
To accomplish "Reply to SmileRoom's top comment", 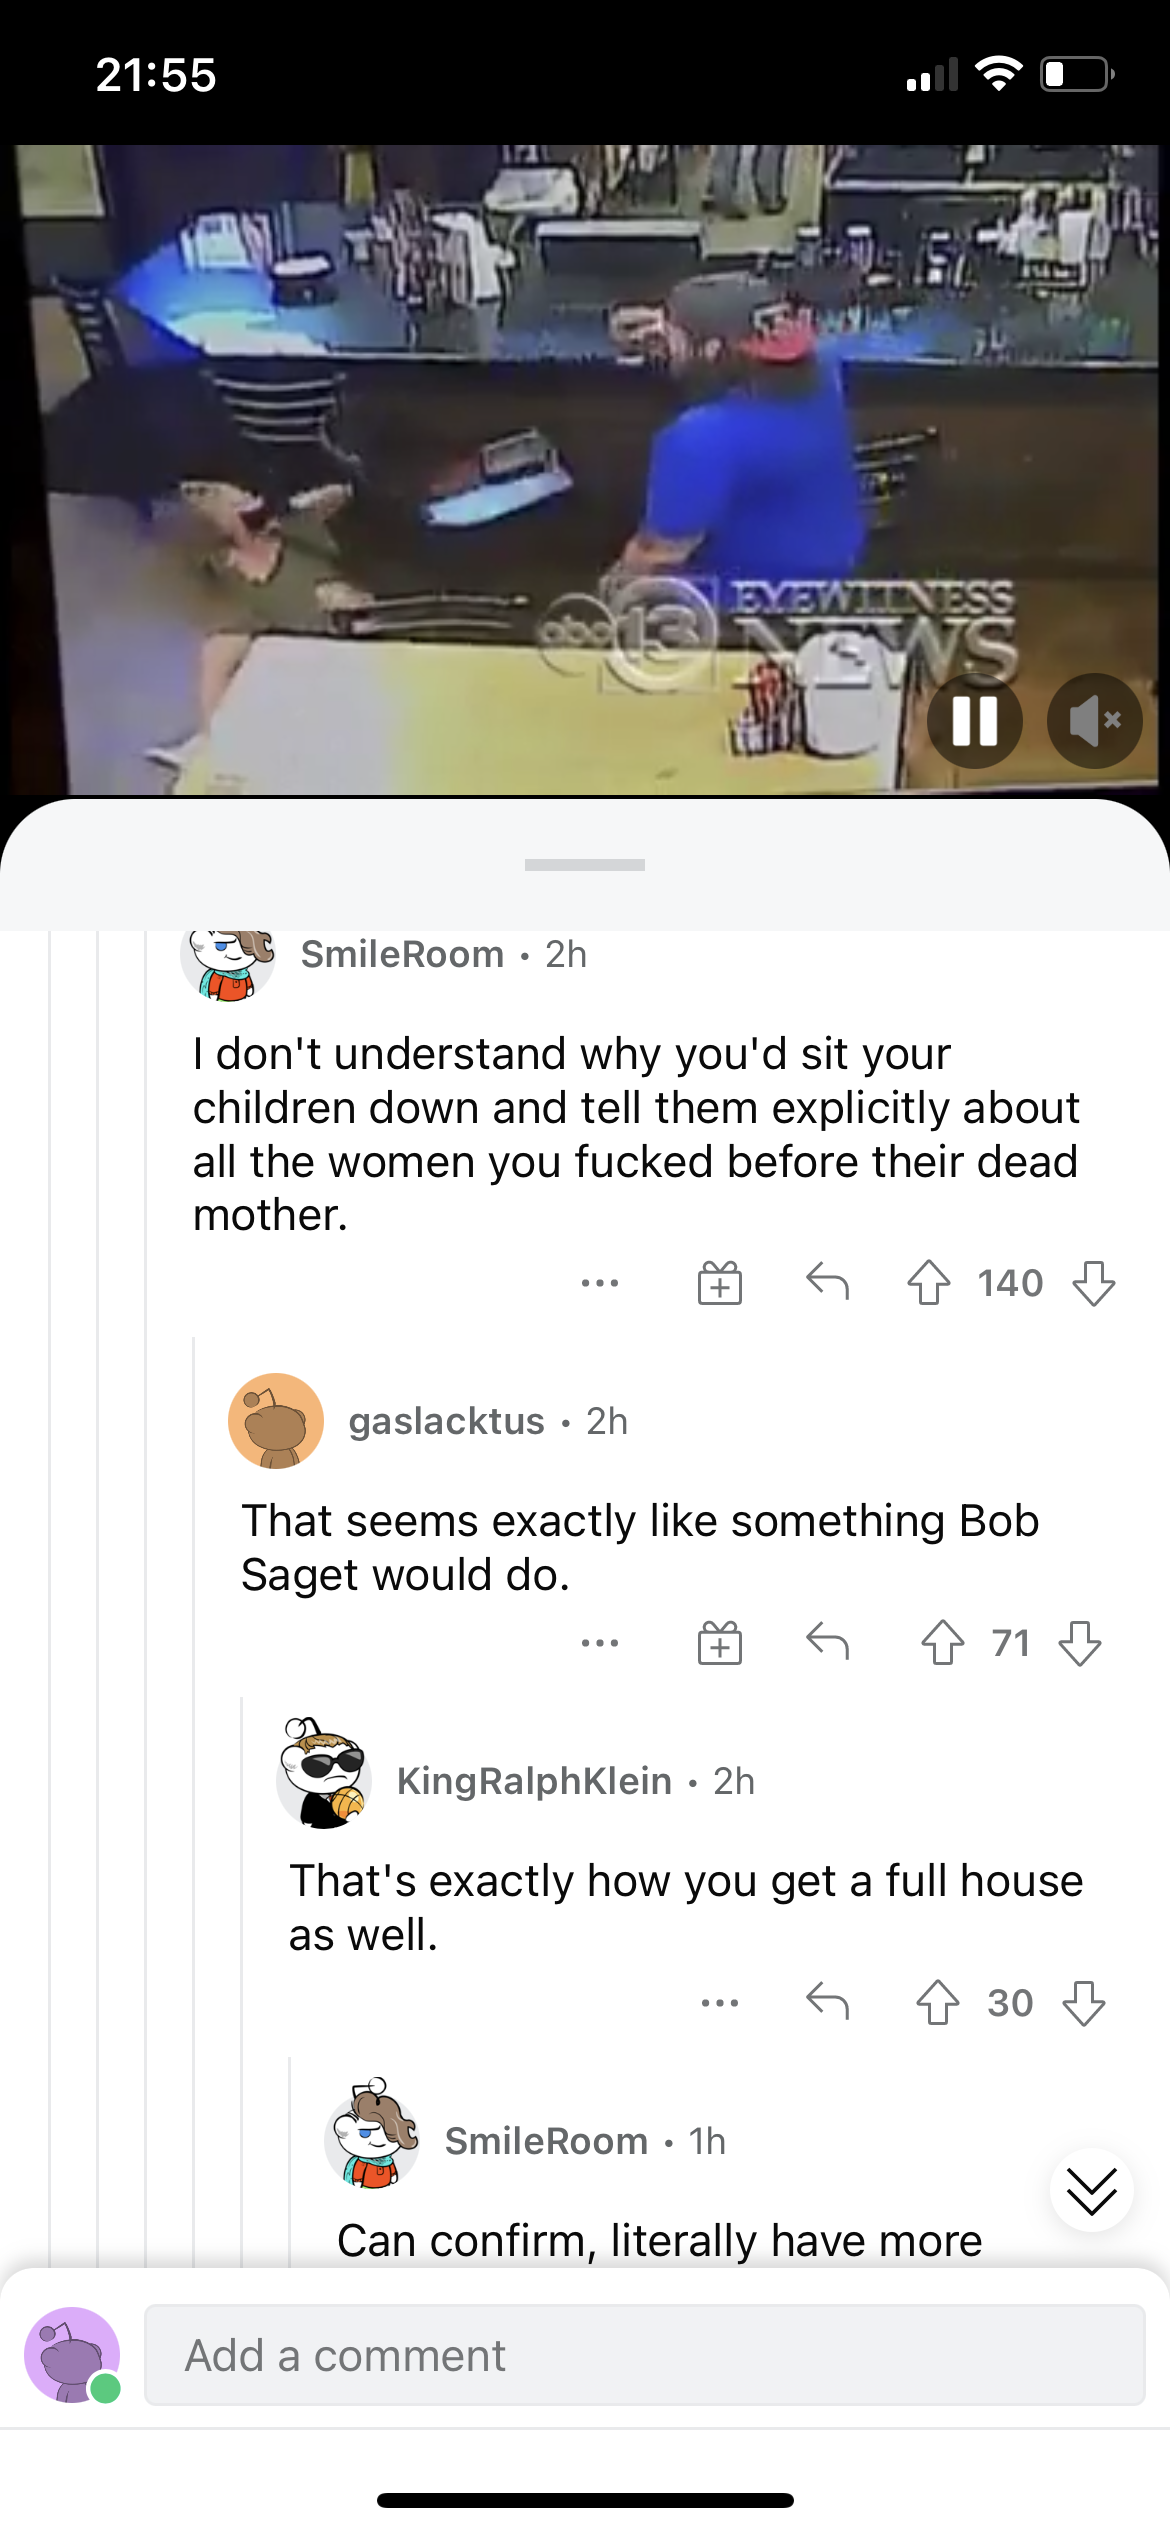I will [827, 1281].
